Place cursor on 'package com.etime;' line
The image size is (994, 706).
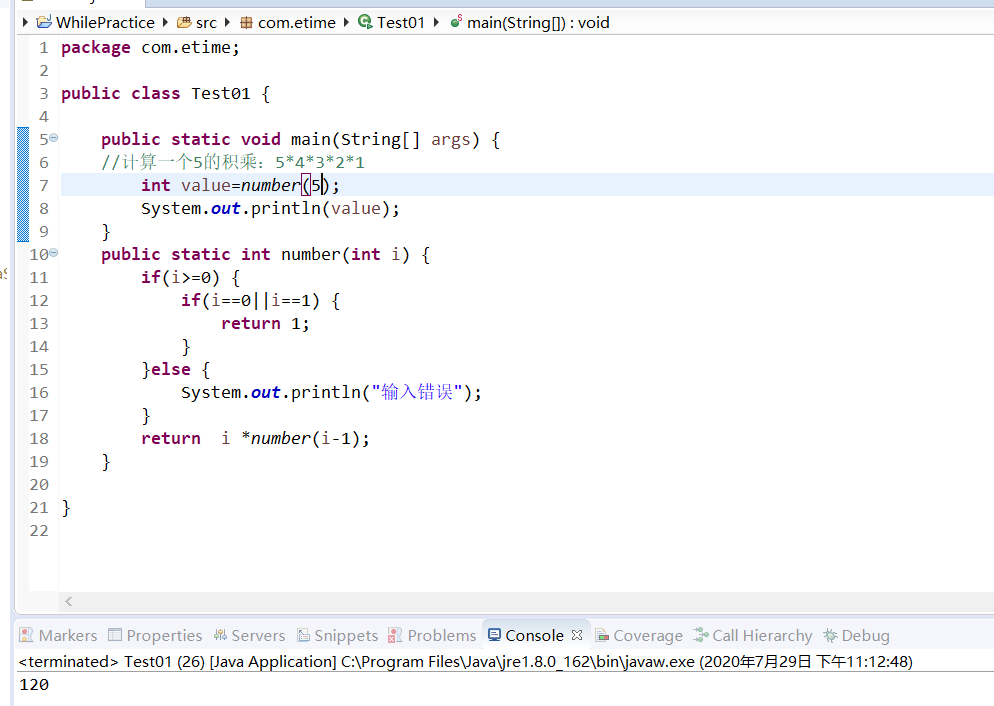(x=150, y=48)
